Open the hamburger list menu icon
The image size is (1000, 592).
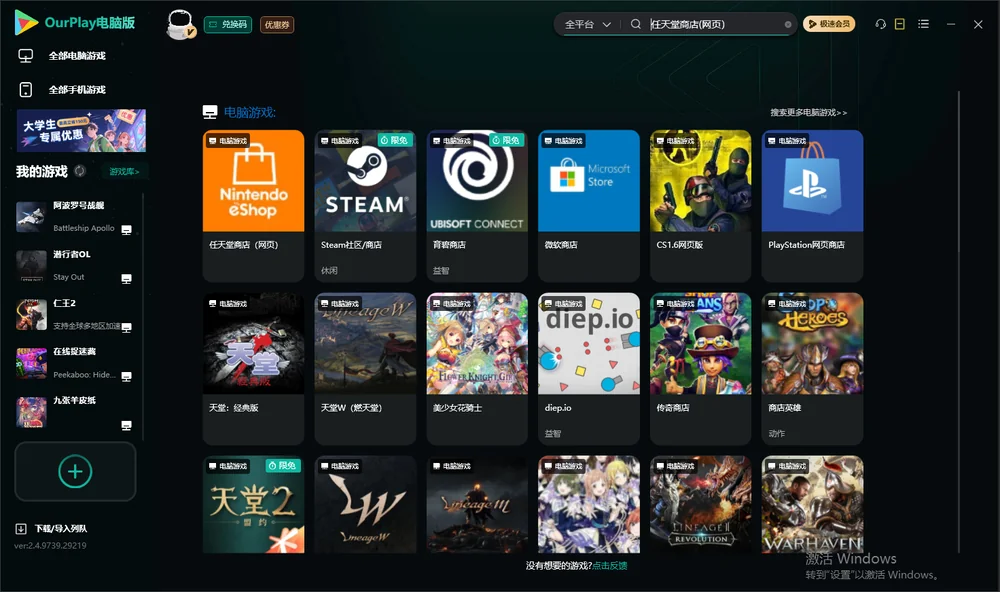coord(923,24)
